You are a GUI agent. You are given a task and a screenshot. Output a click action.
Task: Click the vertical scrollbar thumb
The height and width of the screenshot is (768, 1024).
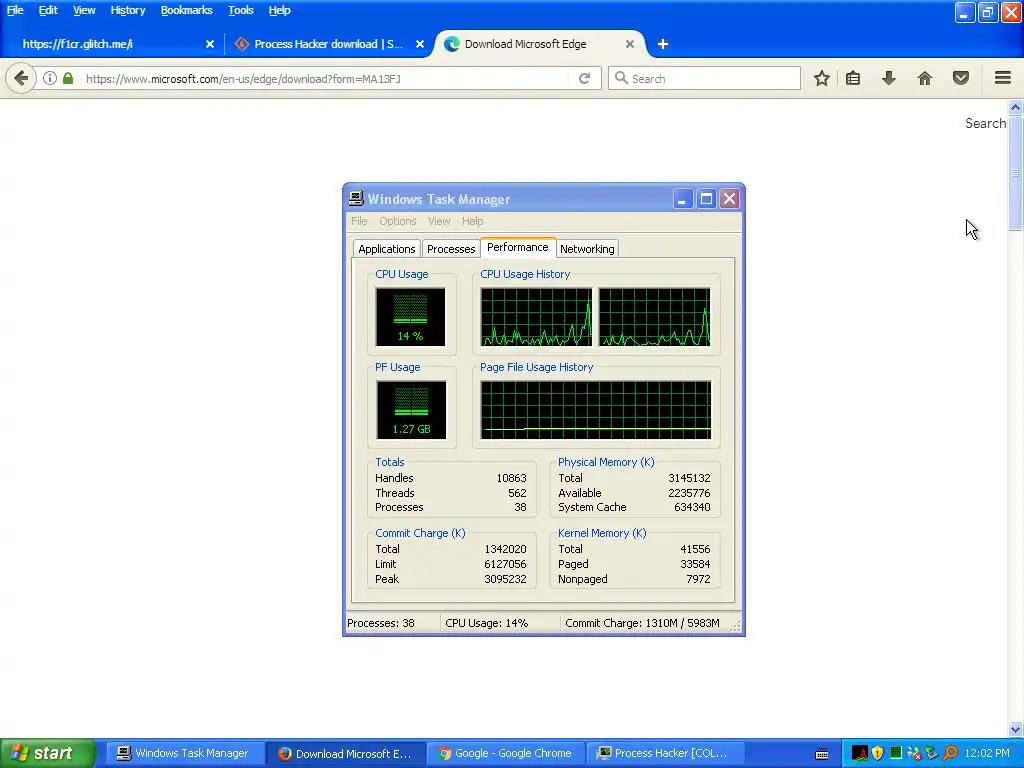[1015, 172]
